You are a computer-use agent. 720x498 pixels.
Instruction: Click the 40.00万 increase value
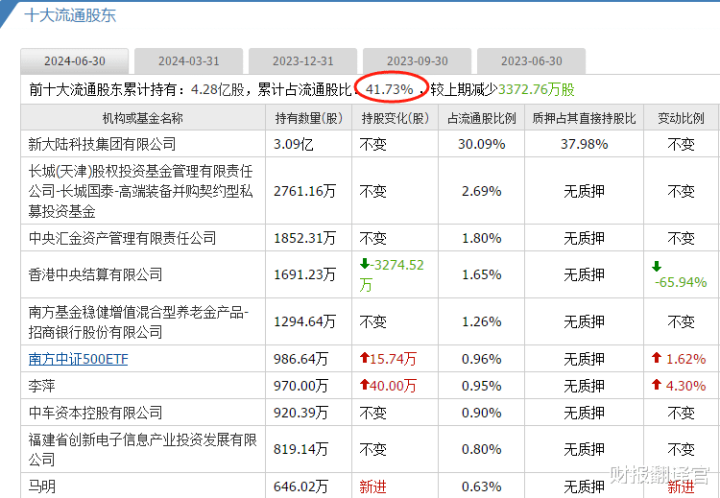point(393,386)
